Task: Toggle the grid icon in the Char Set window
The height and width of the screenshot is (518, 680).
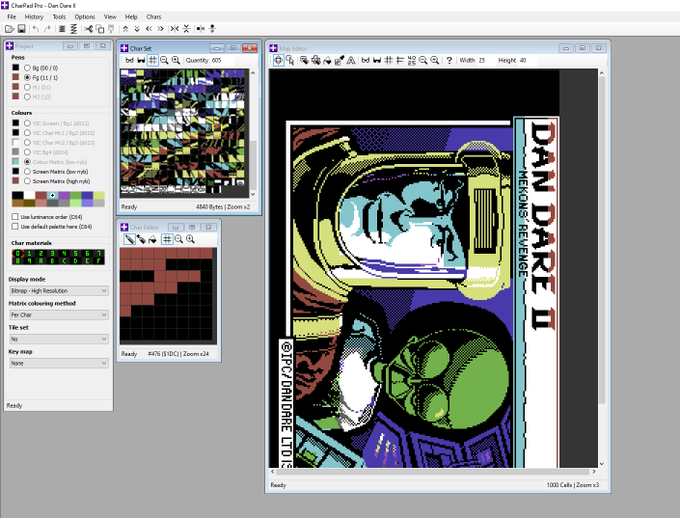Action: click(153, 60)
